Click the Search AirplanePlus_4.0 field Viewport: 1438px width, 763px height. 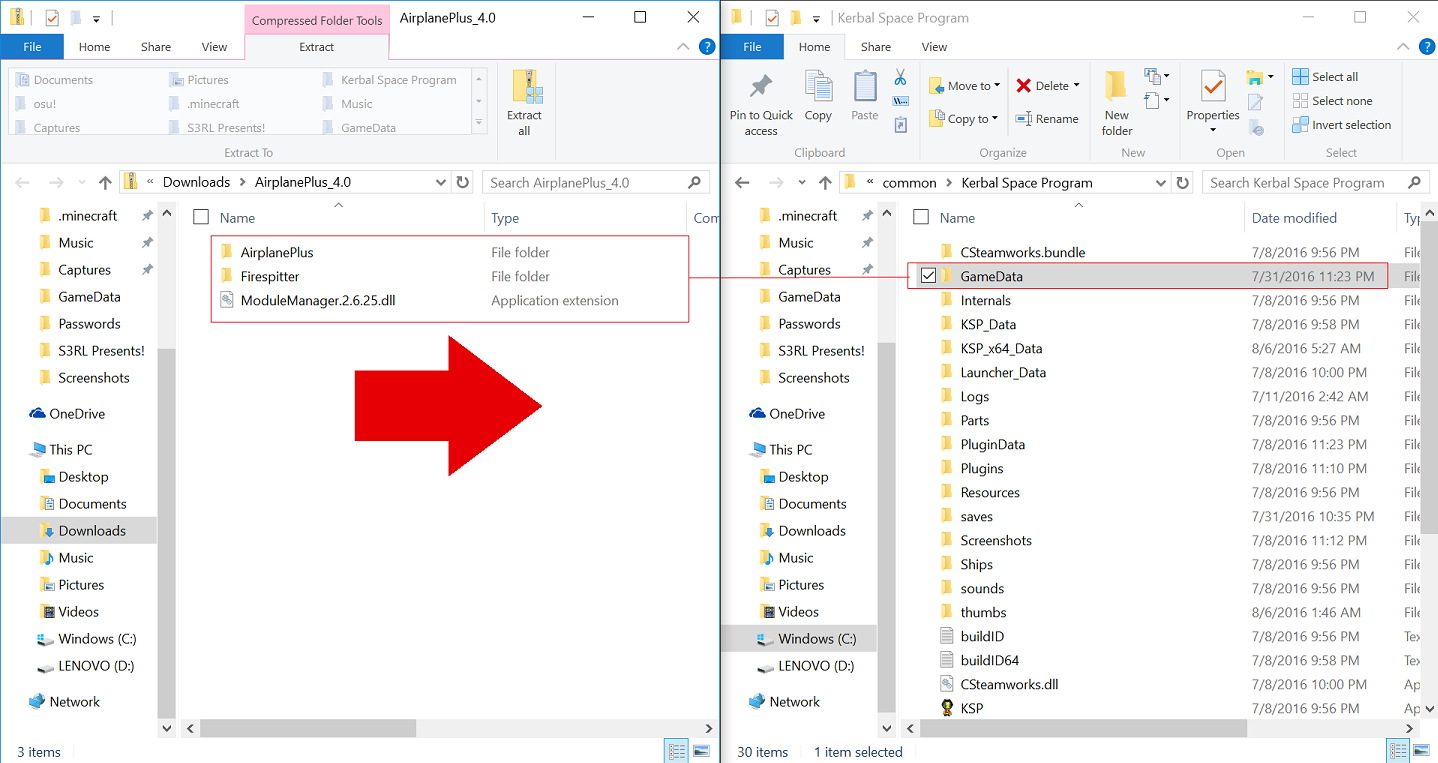(x=596, y=183)
